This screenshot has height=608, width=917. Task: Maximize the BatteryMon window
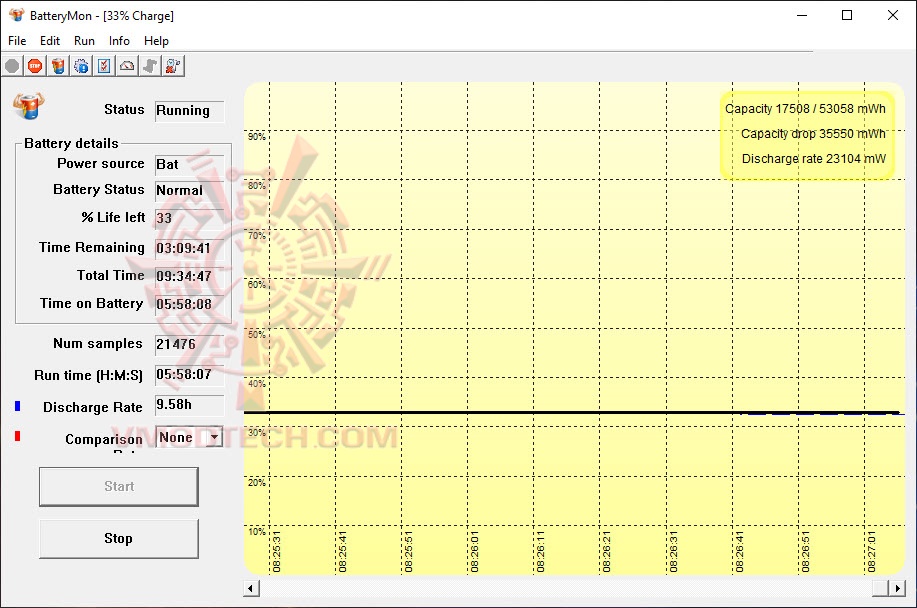[x=847, y=15]
